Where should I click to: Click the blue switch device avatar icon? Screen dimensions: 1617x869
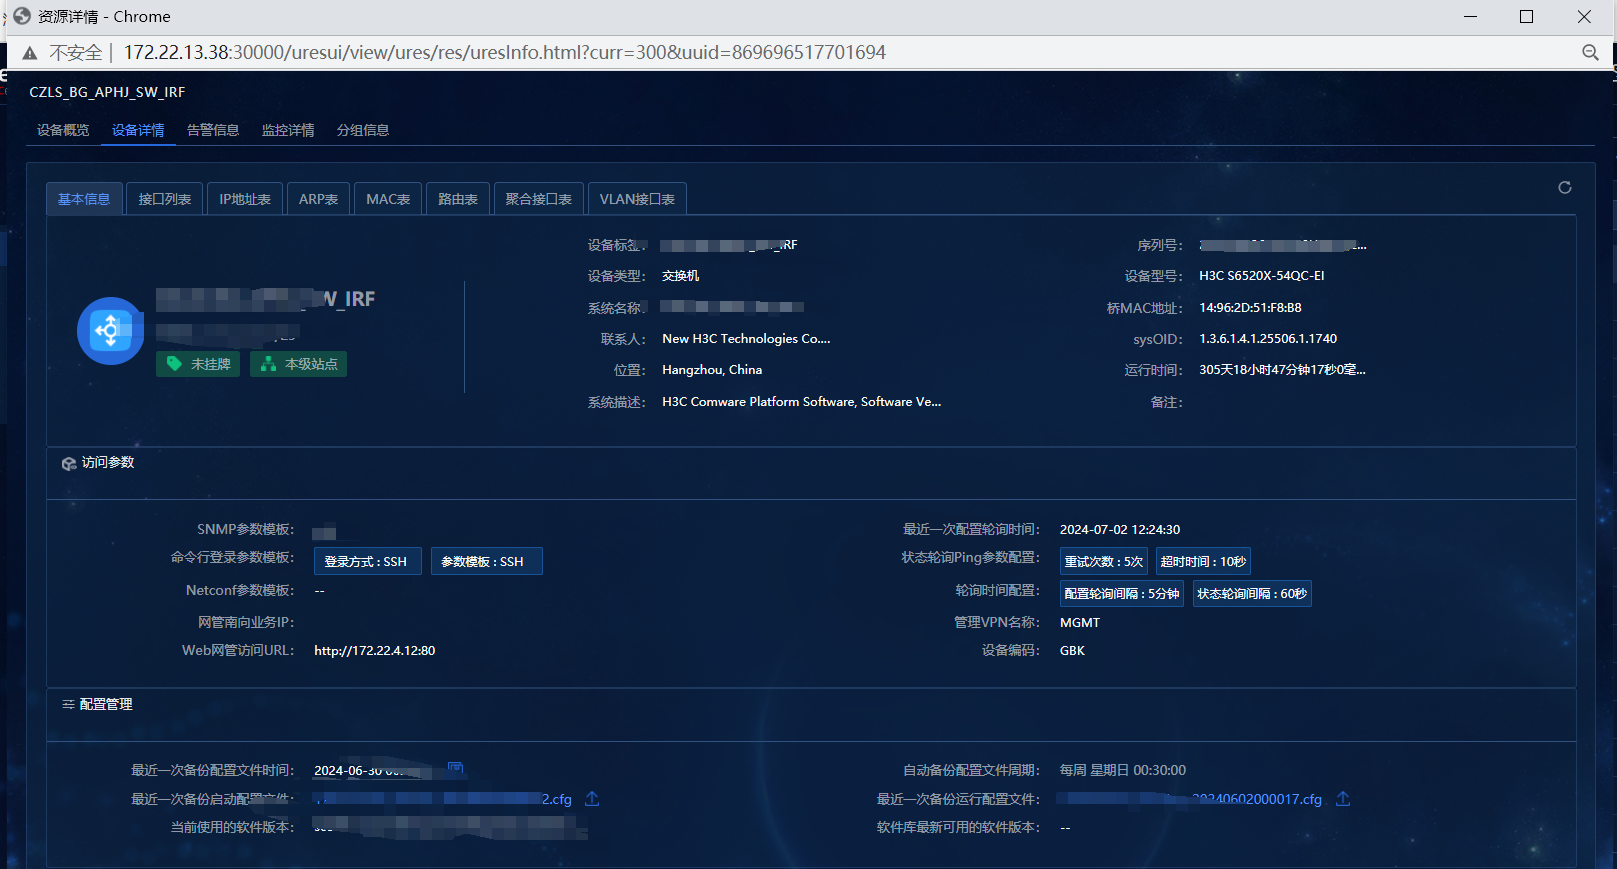(x=111, y=331)
